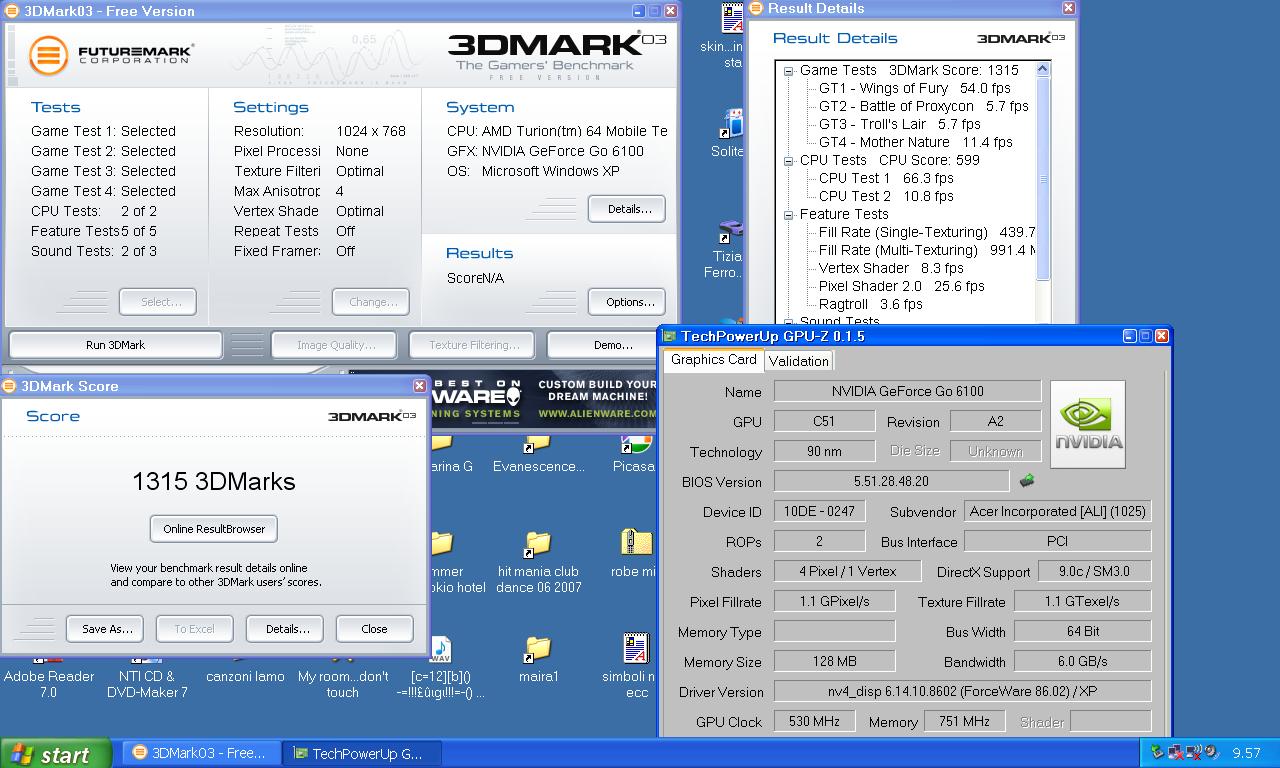Screen dimensions: 1280x768
Task: Click the Select... tests button
Action: pos(158,302)
